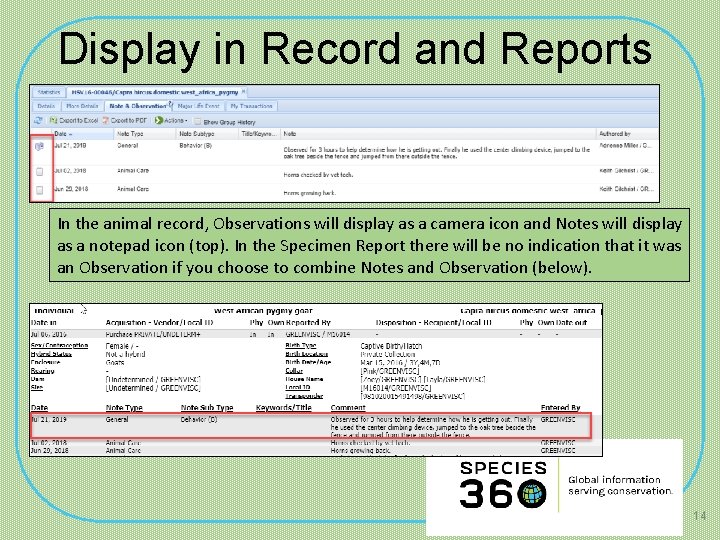Screen dimensions: 720x540
Task: Click 'Captive Birth/Hatch' value in the report
Action: [391, 346]
